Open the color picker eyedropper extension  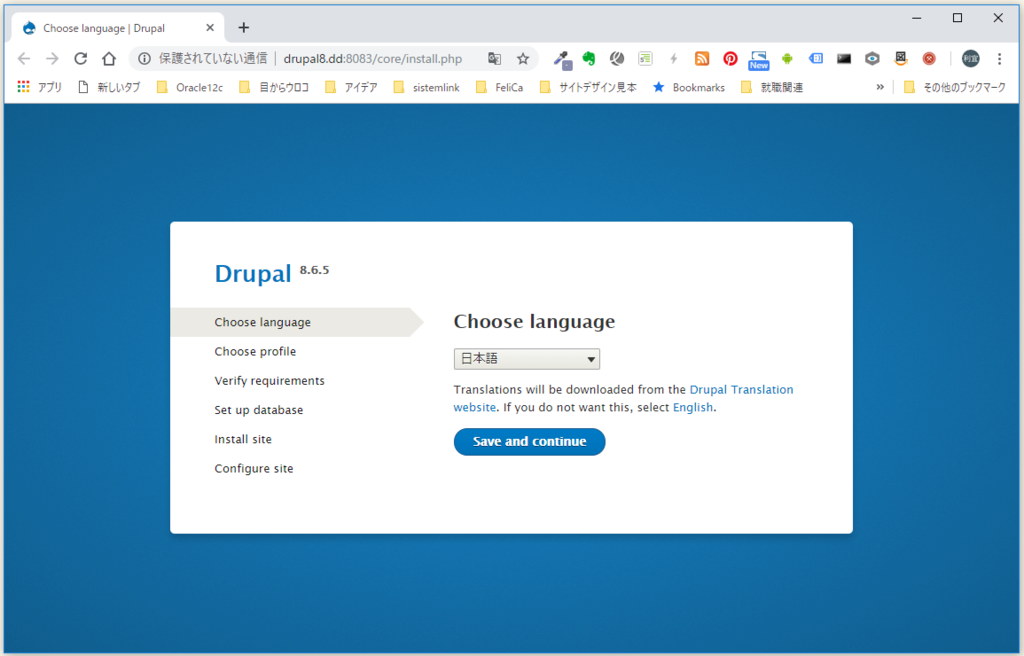[x=562, y=59]
